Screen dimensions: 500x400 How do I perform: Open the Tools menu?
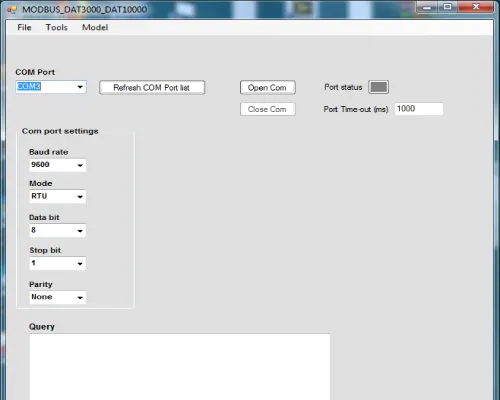(x=57, y=27)
